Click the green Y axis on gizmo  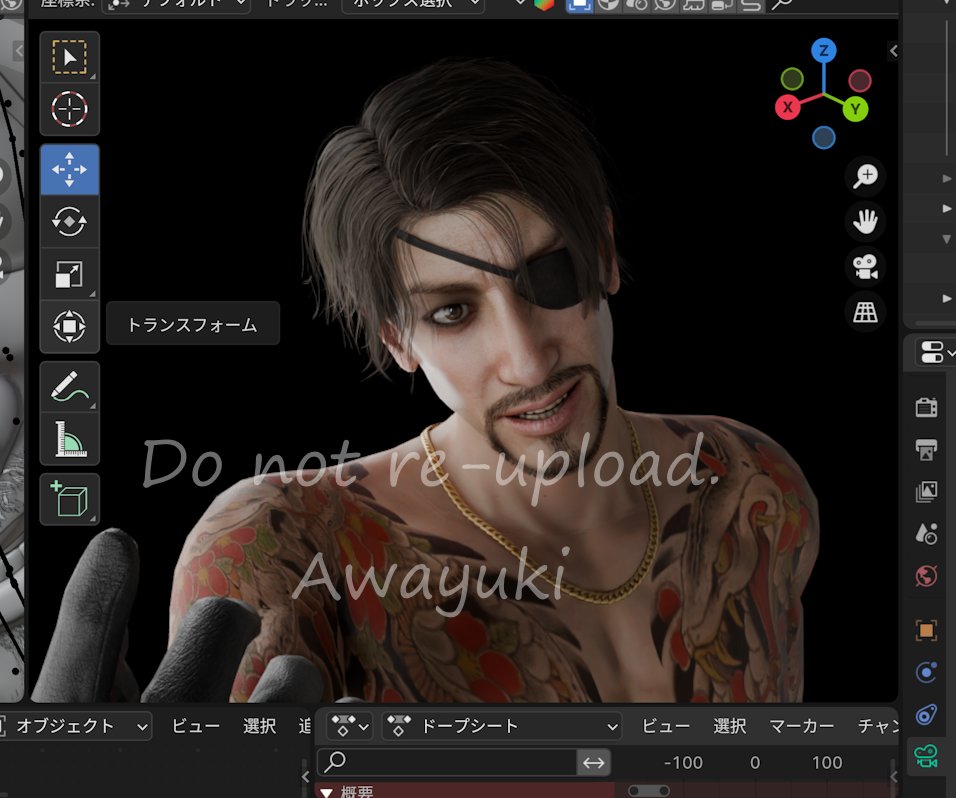pyautogui.click(x=855, y=109)
